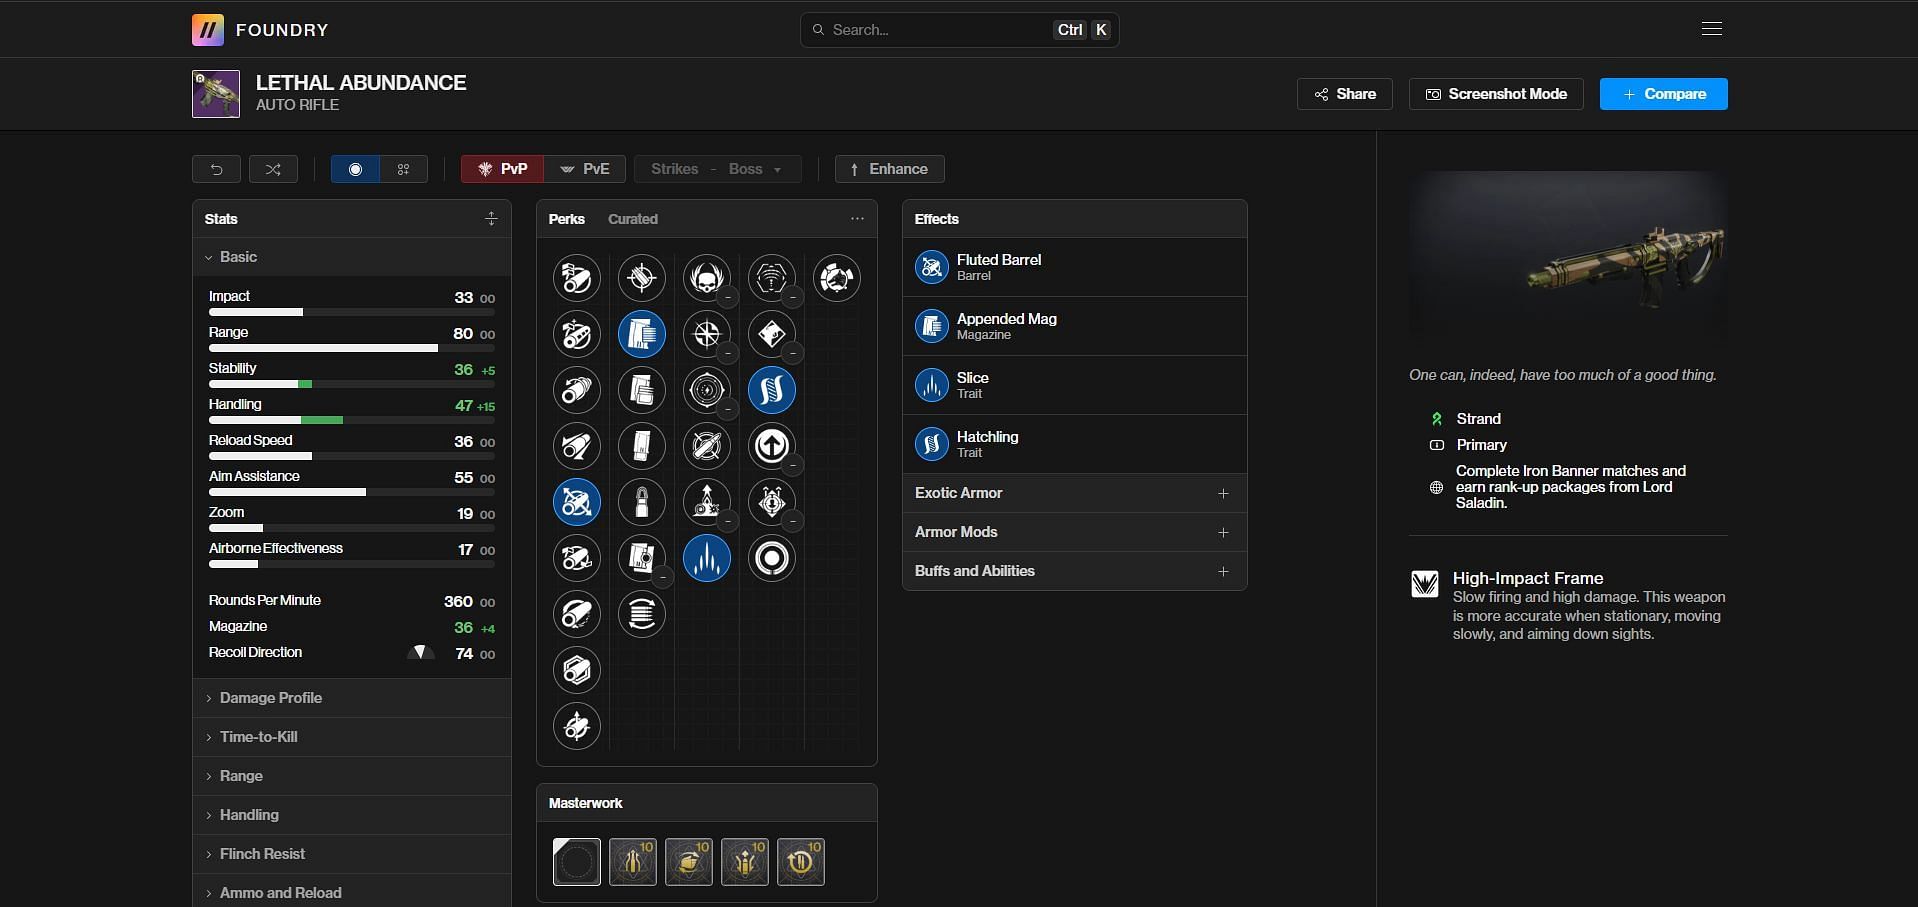1918x907 pixels.
Task: Click the Lethal Abundance weapon thumbnail
Action: pos(216,94)
